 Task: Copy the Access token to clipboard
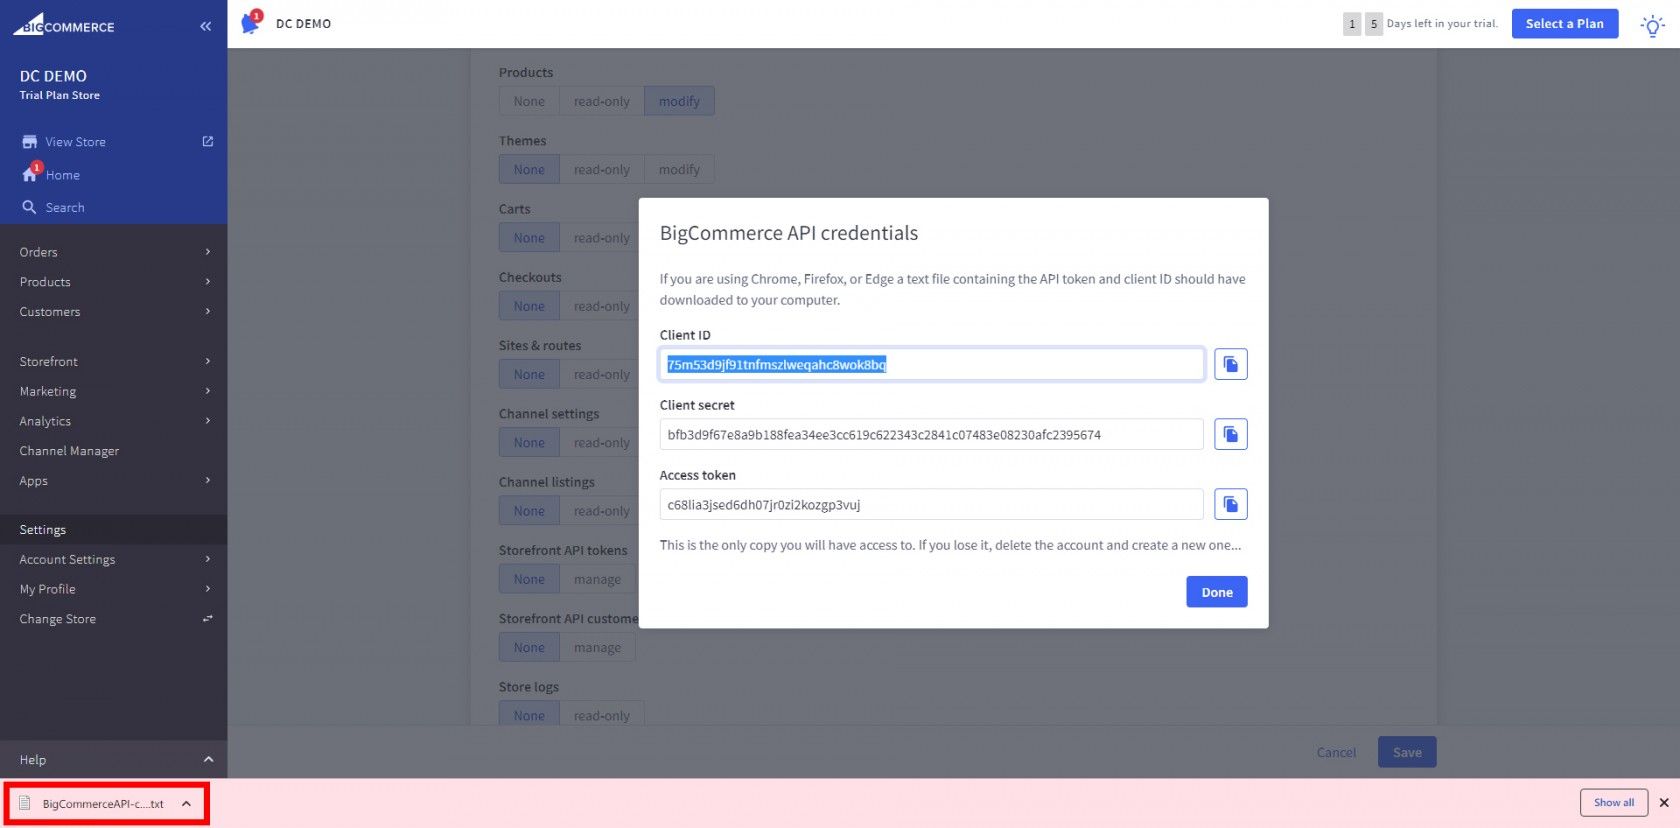point(1231,504)
